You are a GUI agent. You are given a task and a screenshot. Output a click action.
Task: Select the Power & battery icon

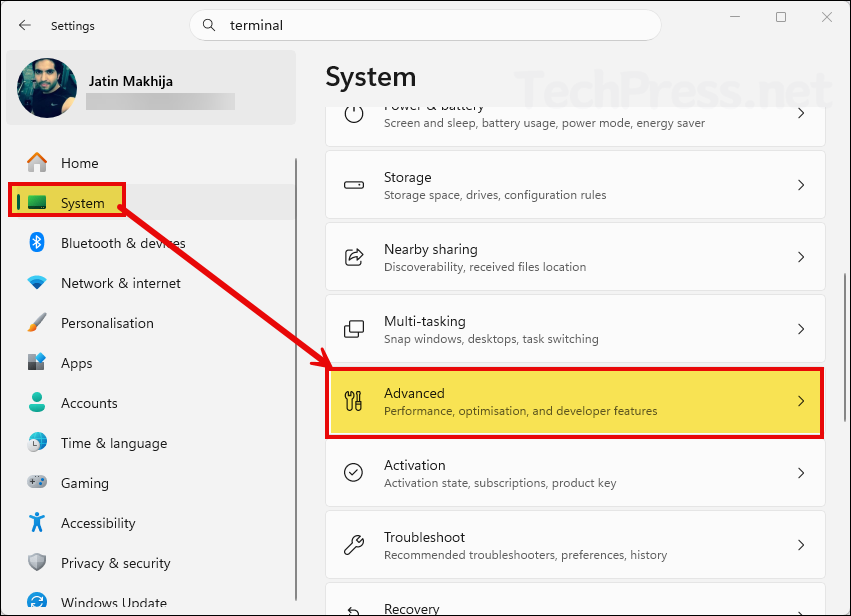pos(353,115)
